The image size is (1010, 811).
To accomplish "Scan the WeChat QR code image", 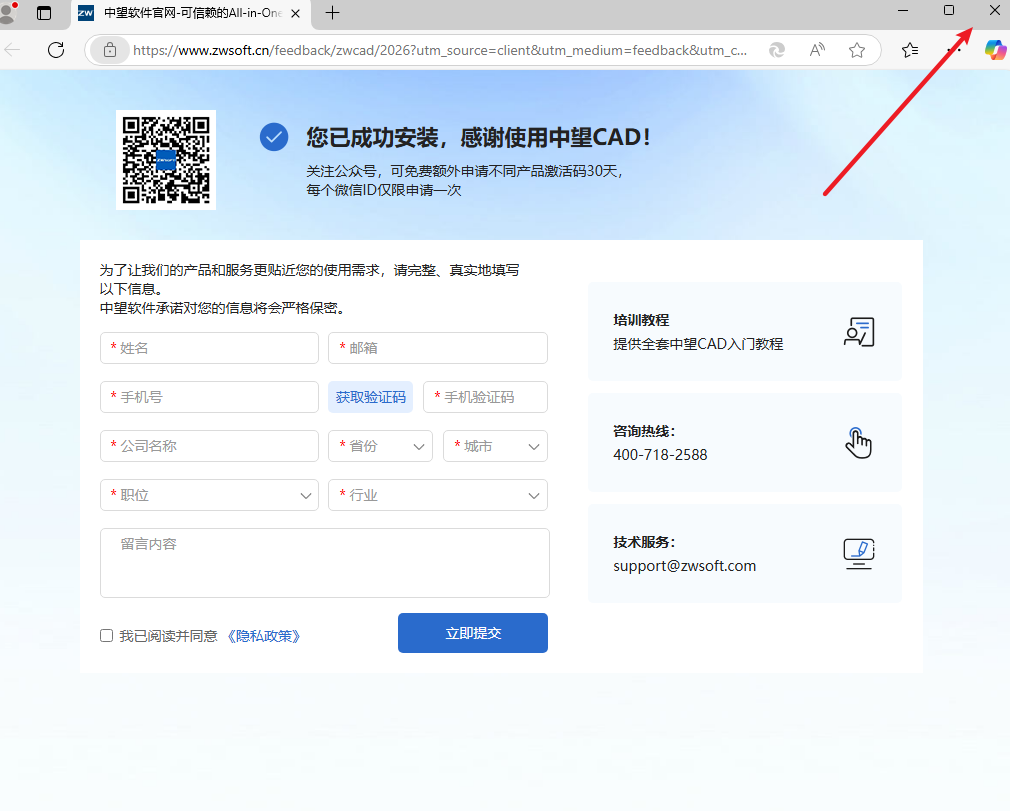I will [x=166, y=160].
